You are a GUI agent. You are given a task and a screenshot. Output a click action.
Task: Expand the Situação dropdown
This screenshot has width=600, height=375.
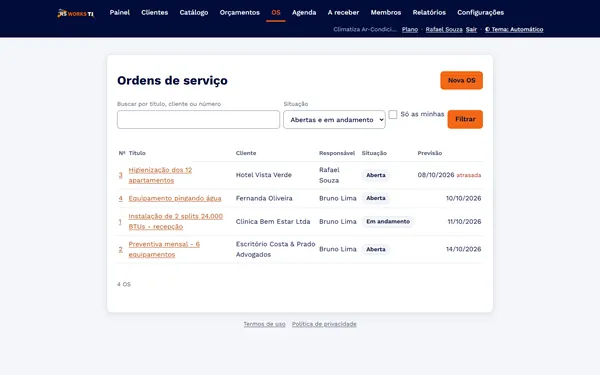[x=334, y=119]
